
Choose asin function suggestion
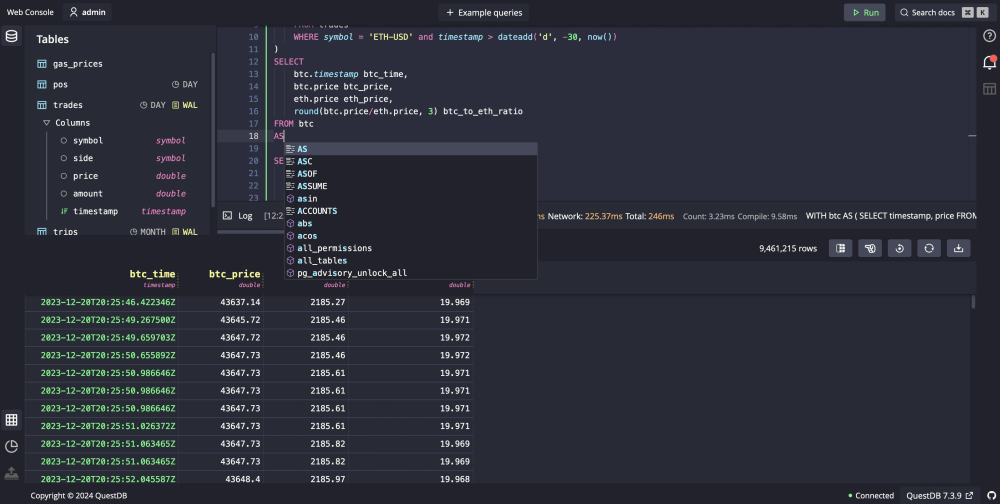[x=411, y=198]
